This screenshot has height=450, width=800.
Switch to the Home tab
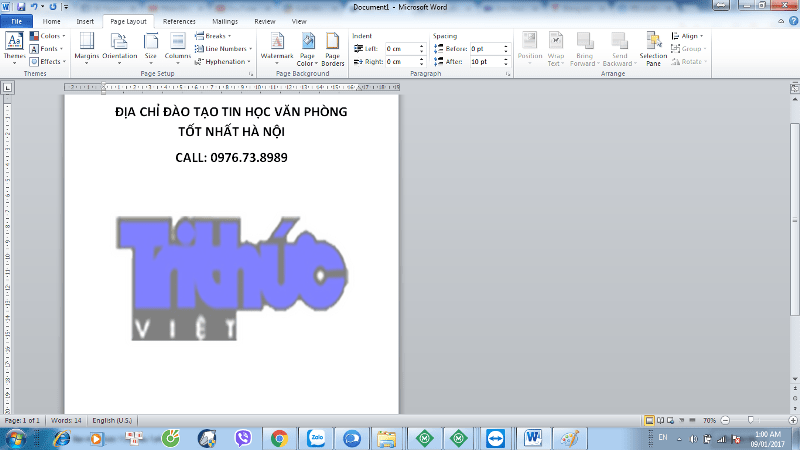(x=51, y=21)
